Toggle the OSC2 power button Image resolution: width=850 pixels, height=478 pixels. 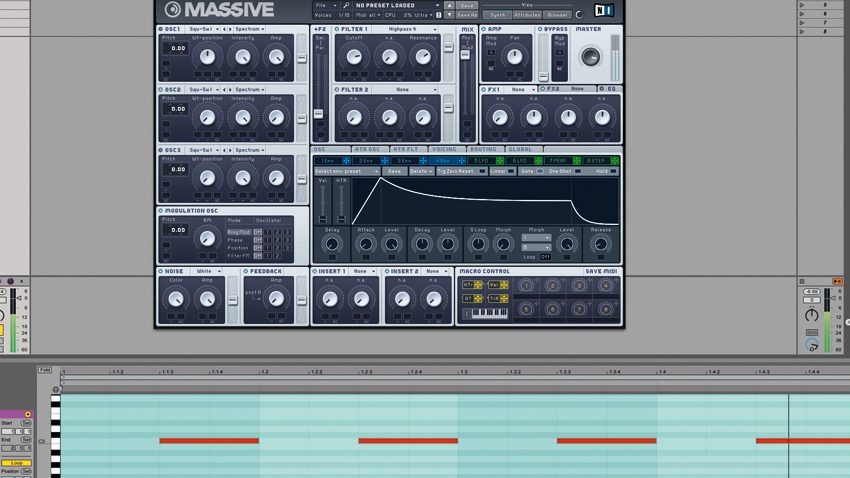click(x=160, y=89)
